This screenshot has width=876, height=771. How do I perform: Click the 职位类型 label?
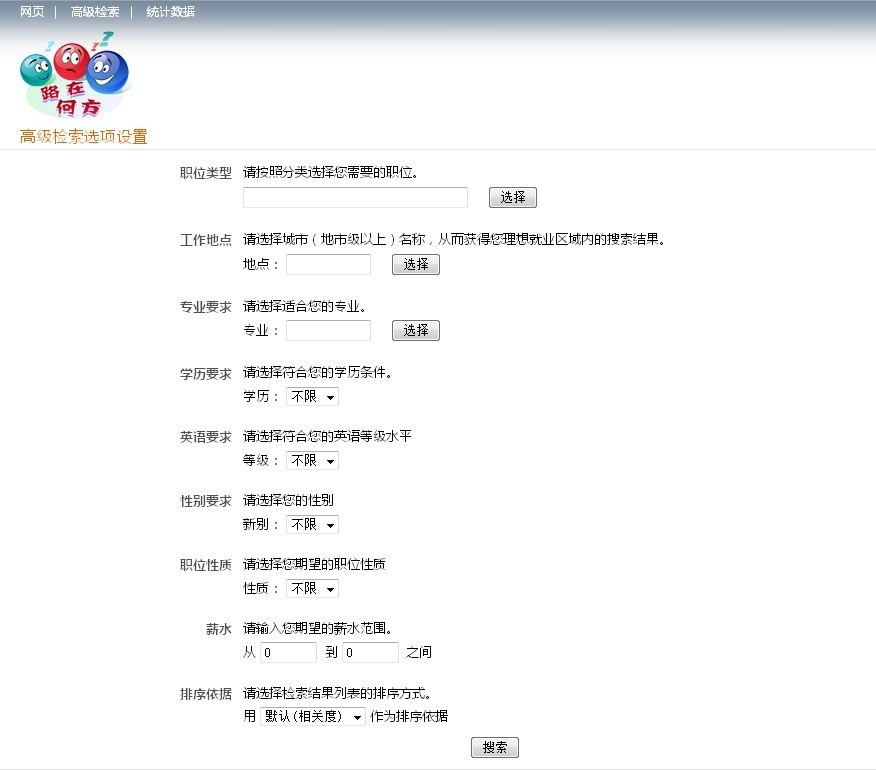tap(206, 173)
